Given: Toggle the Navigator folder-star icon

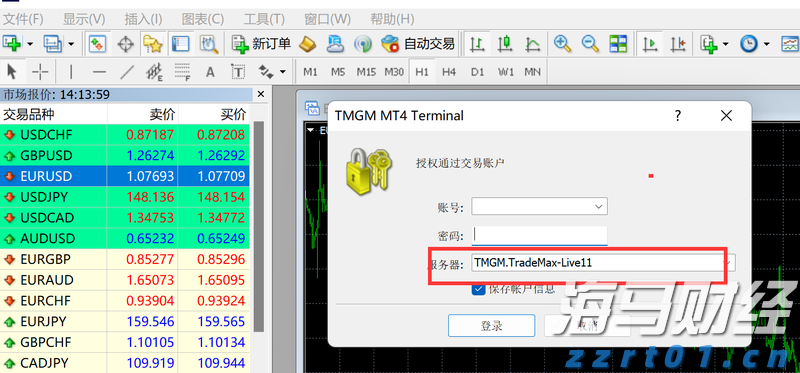Looking at the screenshot, I should pos(153,44).
